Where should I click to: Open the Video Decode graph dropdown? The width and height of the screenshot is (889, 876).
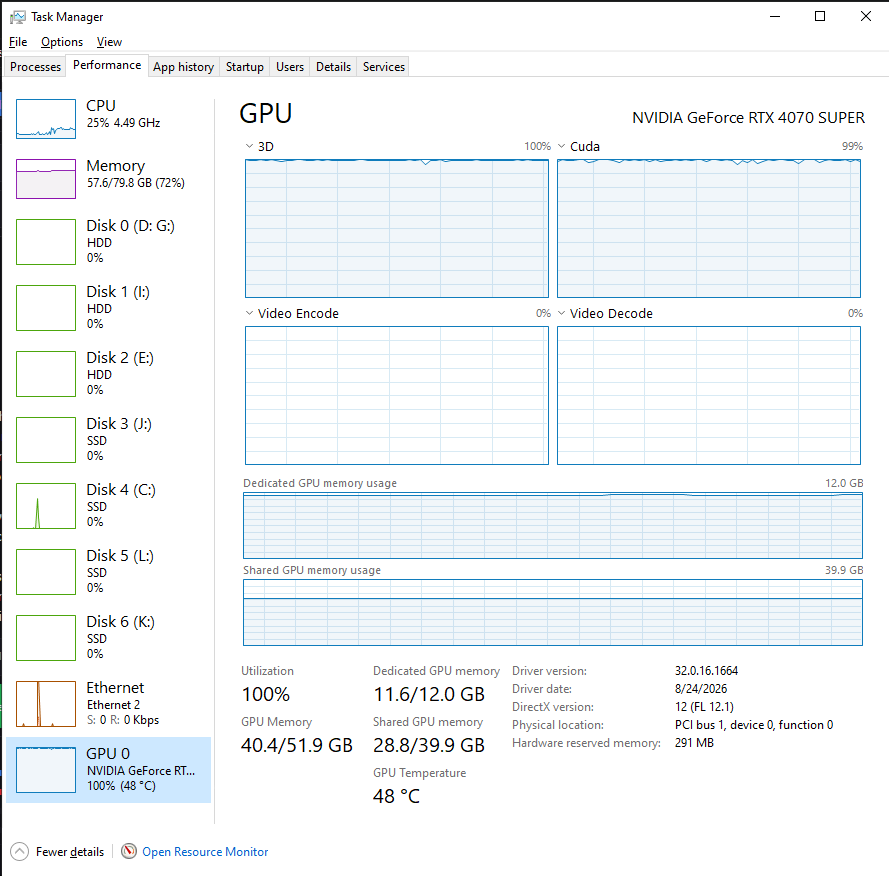561,313
